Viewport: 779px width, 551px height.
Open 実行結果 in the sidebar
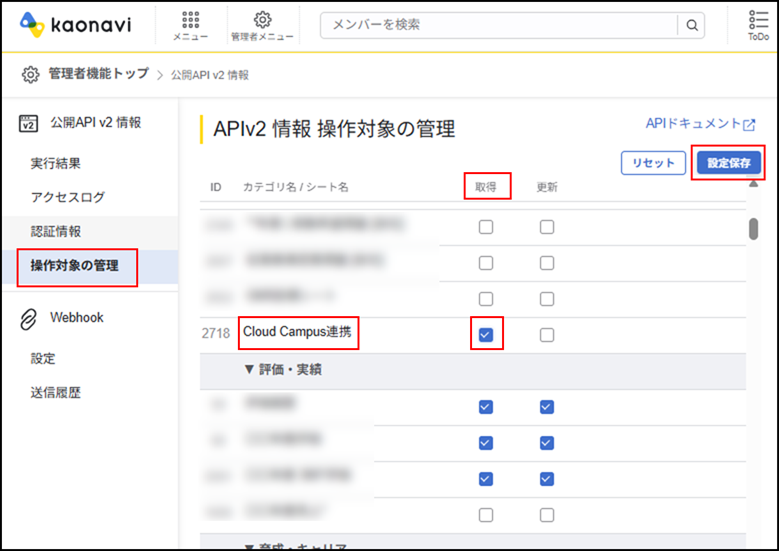tap(56, 163)
